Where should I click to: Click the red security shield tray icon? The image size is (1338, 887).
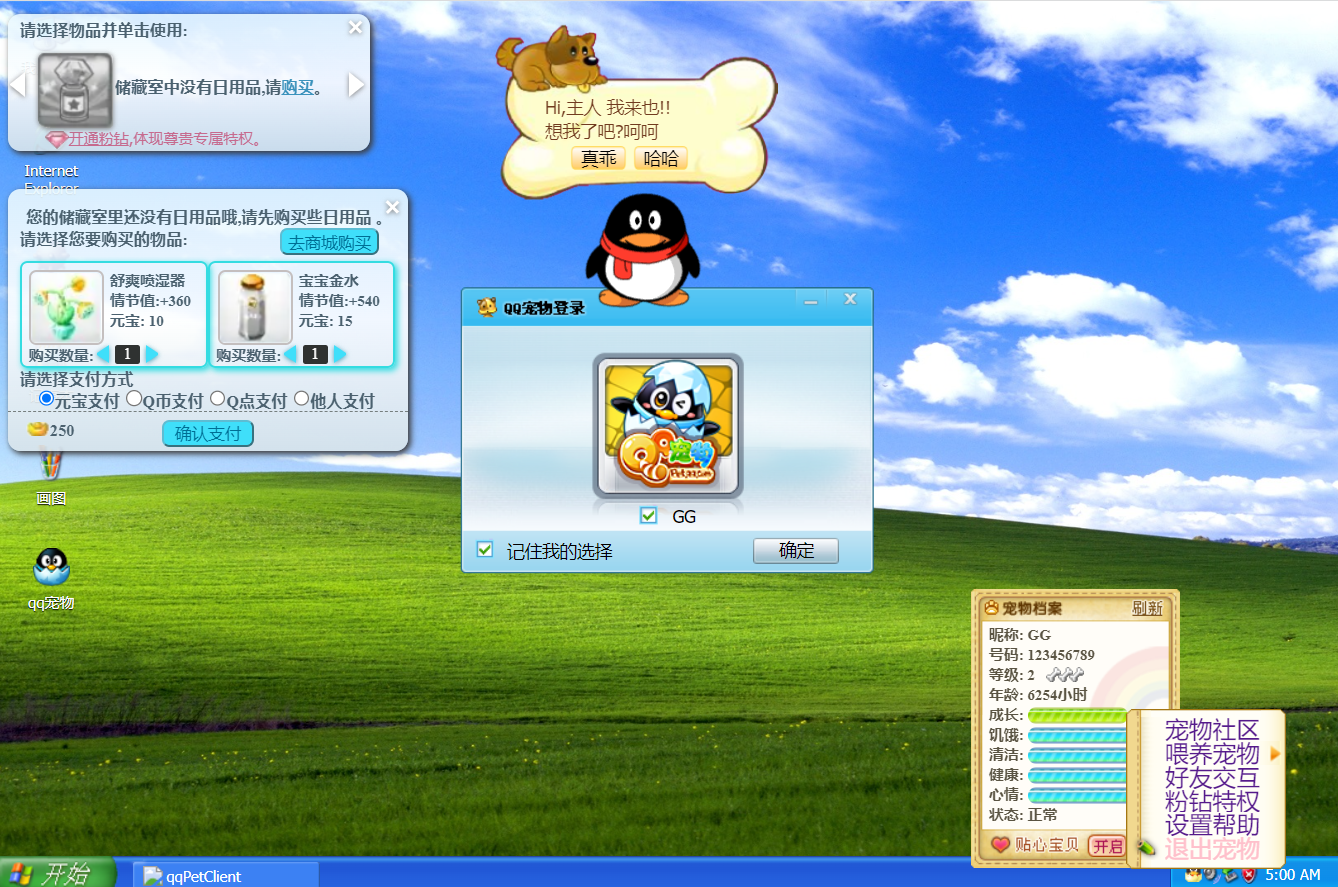(1248, 874)
